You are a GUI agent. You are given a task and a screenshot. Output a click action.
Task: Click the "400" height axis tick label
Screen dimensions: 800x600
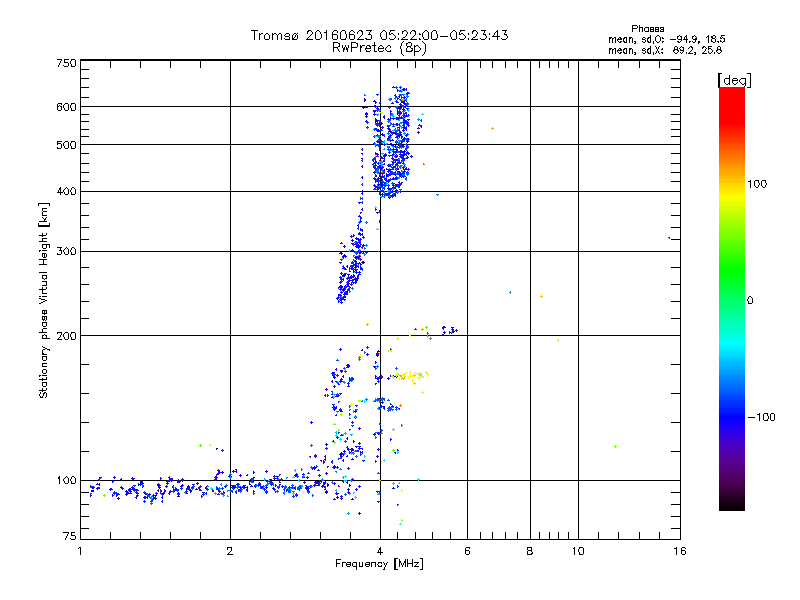click(66, 192)
